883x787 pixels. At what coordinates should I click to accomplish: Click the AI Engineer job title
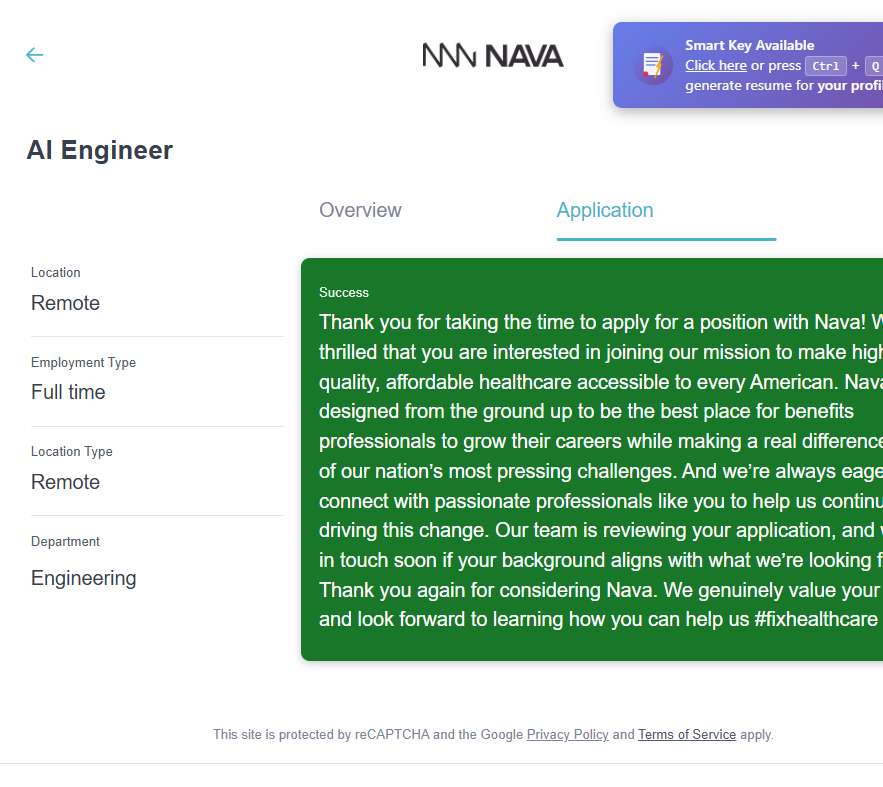click(x=100, y=150)
